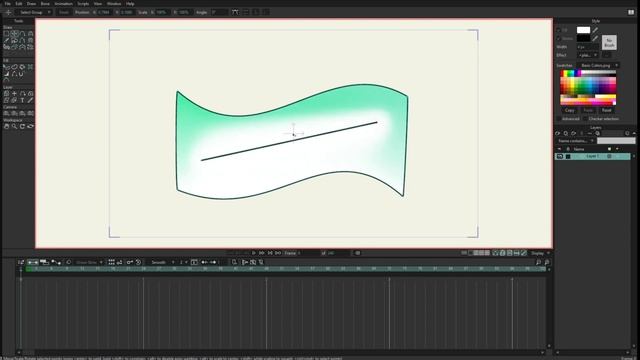Click the pencil icon at right of display toolbar
Viewport: 640px width, 360px height.
pos(524,253)
